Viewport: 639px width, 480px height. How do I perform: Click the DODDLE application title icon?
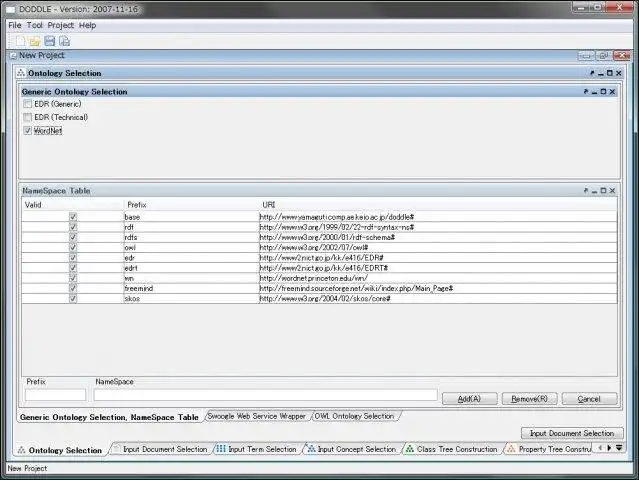click(x=11, y=9)
